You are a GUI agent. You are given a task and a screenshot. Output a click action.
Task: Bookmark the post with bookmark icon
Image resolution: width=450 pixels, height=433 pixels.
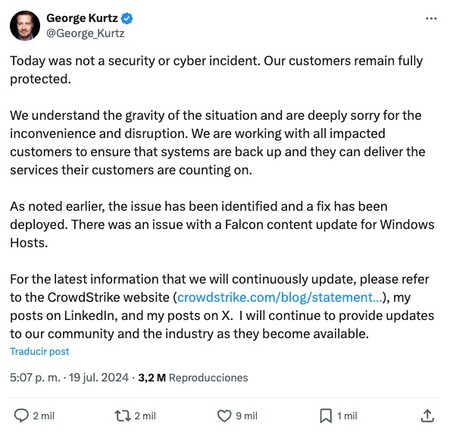coord(326,416)
